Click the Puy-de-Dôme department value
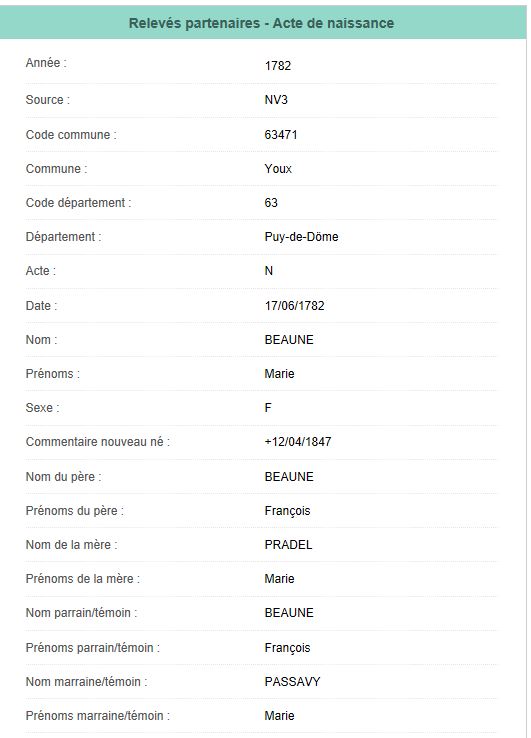Screen dimensions: 531x738 [x=301, y=237]
